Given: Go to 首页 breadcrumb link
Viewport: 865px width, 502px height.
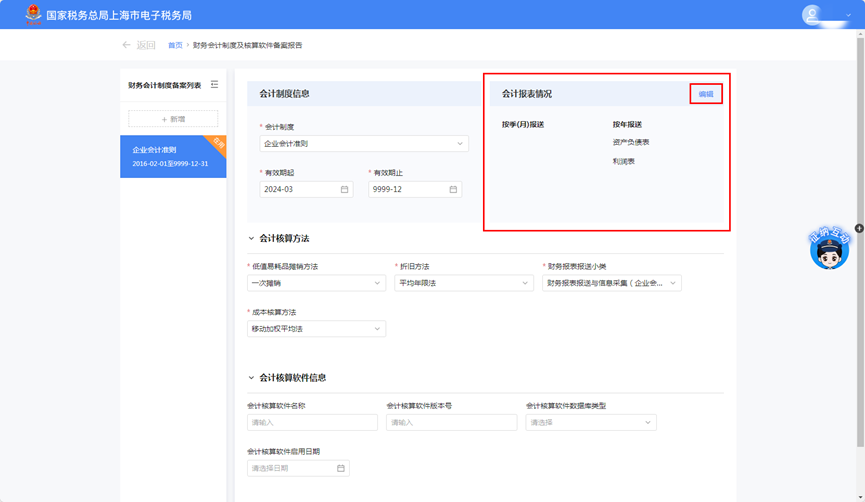Looking at the screenshot, I should 175,45.
